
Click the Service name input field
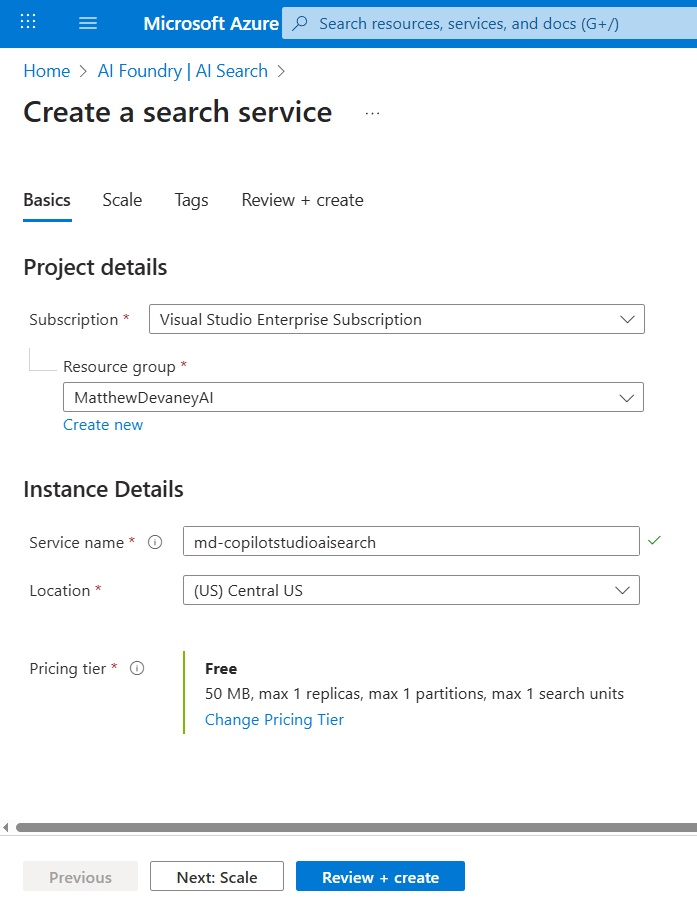(411, 542)
